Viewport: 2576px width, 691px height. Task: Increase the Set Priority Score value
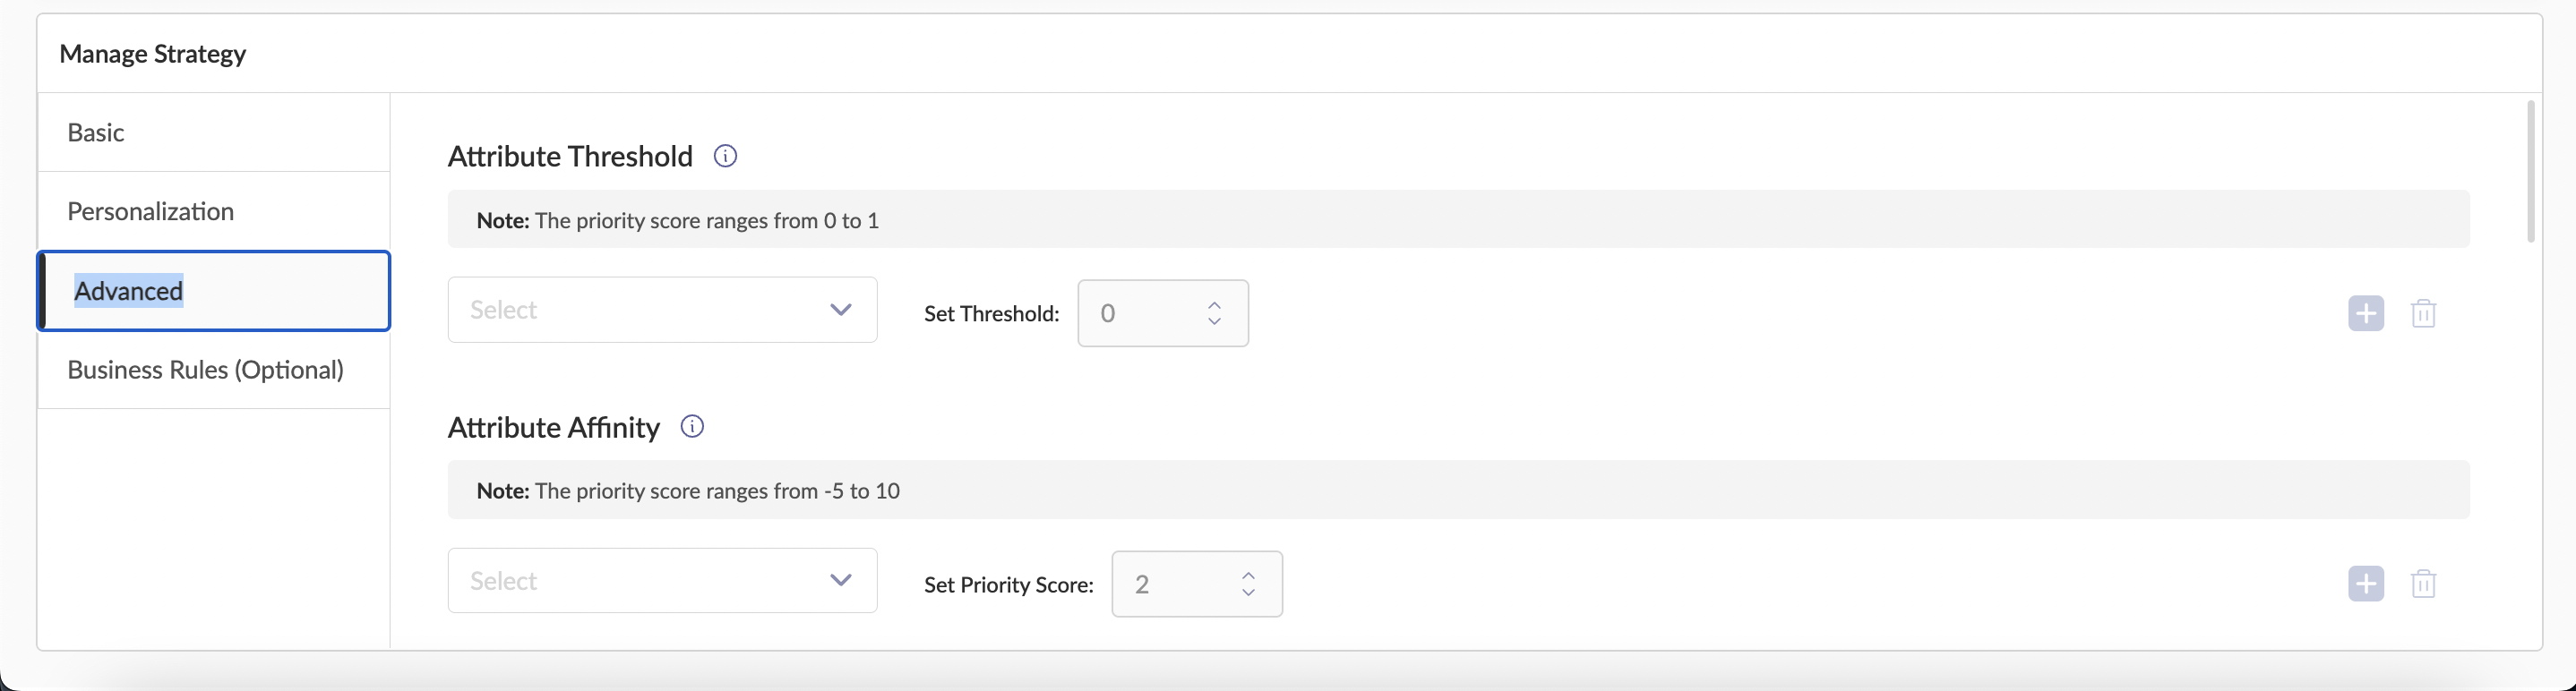point(1248,576)
